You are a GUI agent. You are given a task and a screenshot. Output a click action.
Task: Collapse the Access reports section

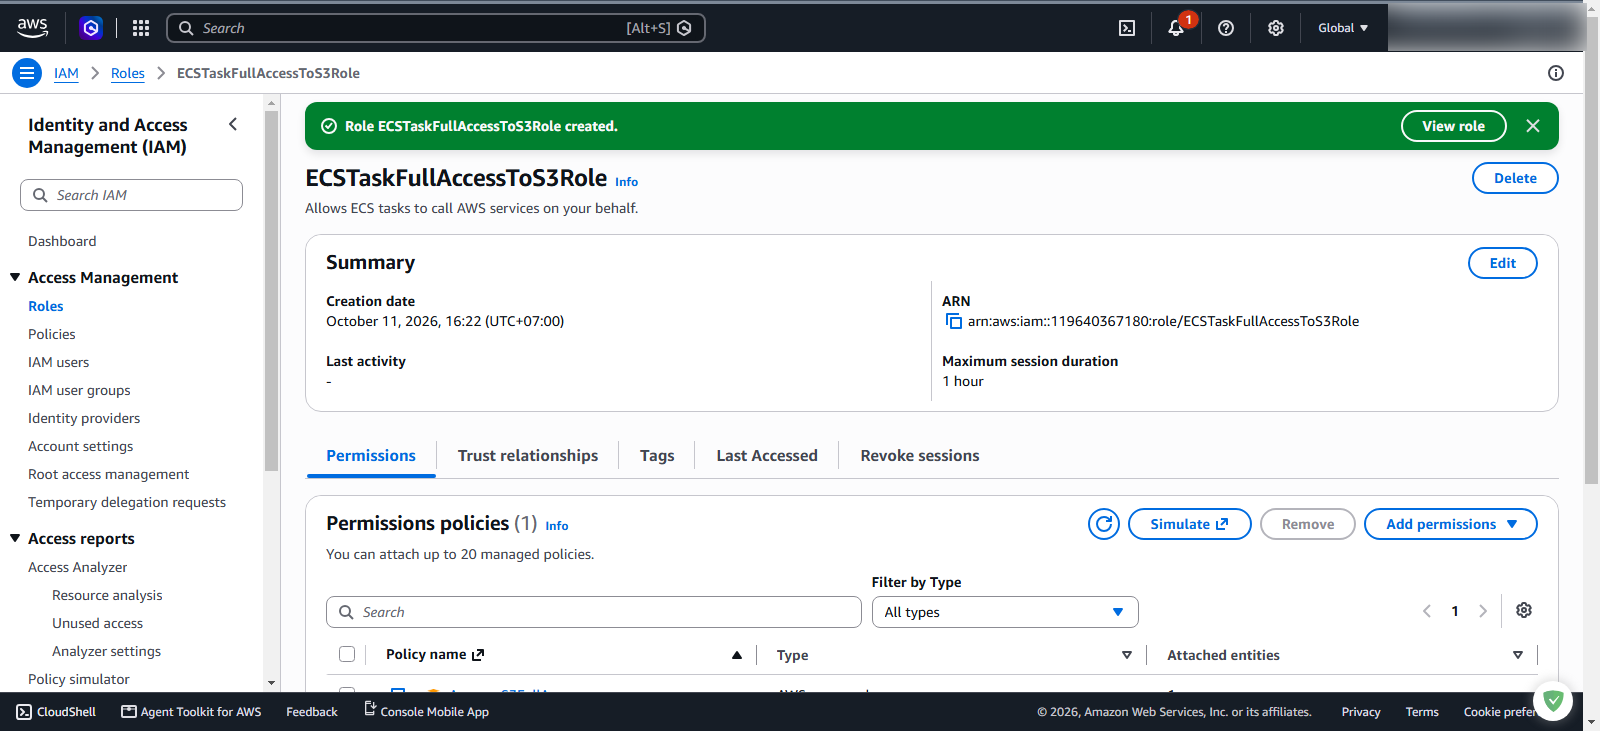click(x=15, y=538)
